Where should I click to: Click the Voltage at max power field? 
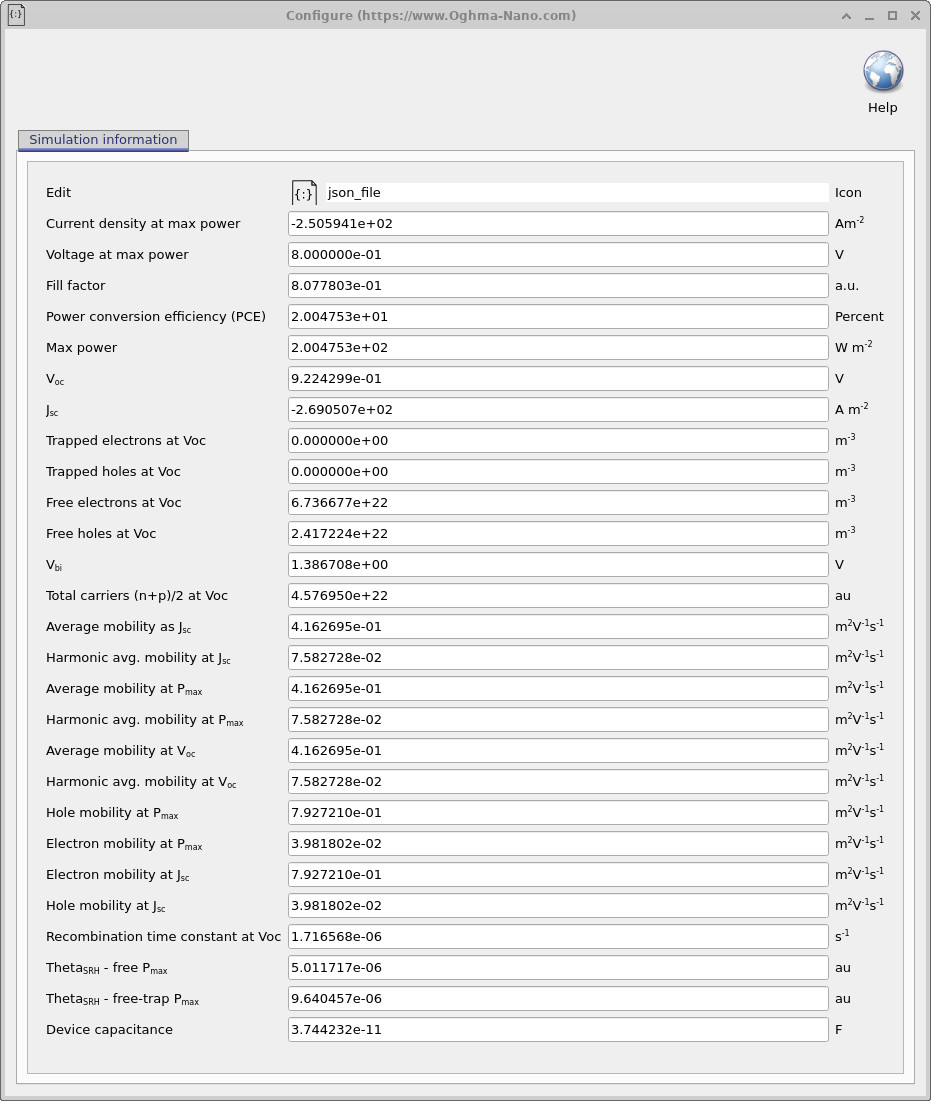(558, 254)
